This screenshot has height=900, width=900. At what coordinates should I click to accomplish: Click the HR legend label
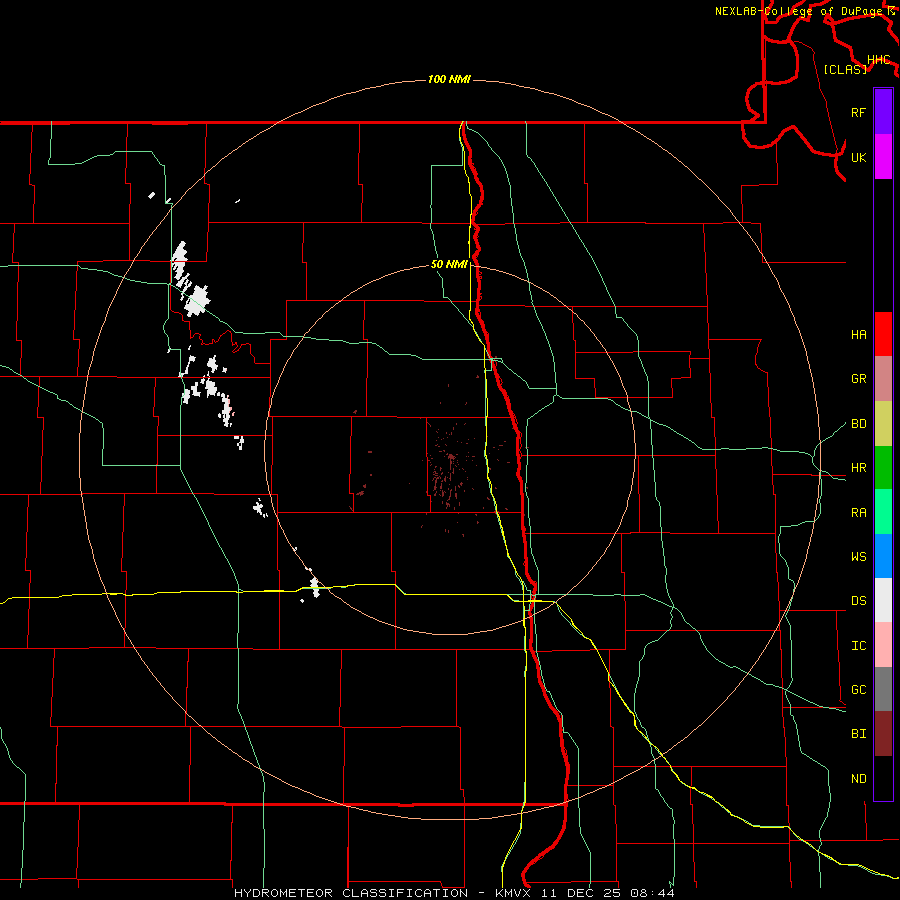pos(858,468)
